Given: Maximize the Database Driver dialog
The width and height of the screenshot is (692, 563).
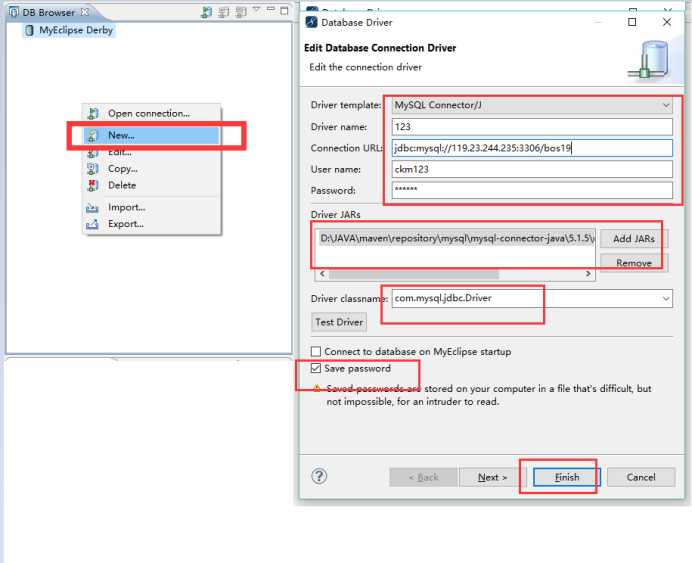Looking at the screenshot, I should click(632, 22).
